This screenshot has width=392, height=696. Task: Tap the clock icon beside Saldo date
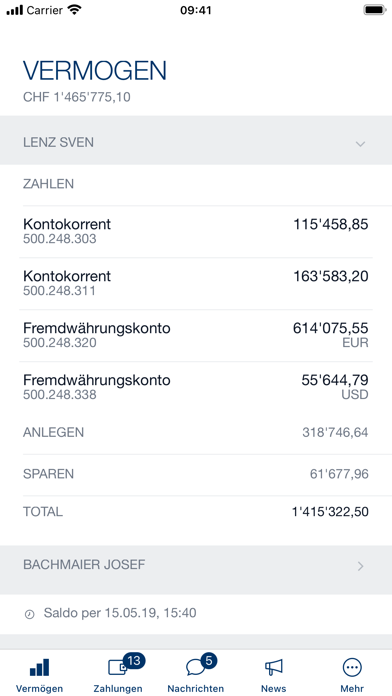click(29, 615)
